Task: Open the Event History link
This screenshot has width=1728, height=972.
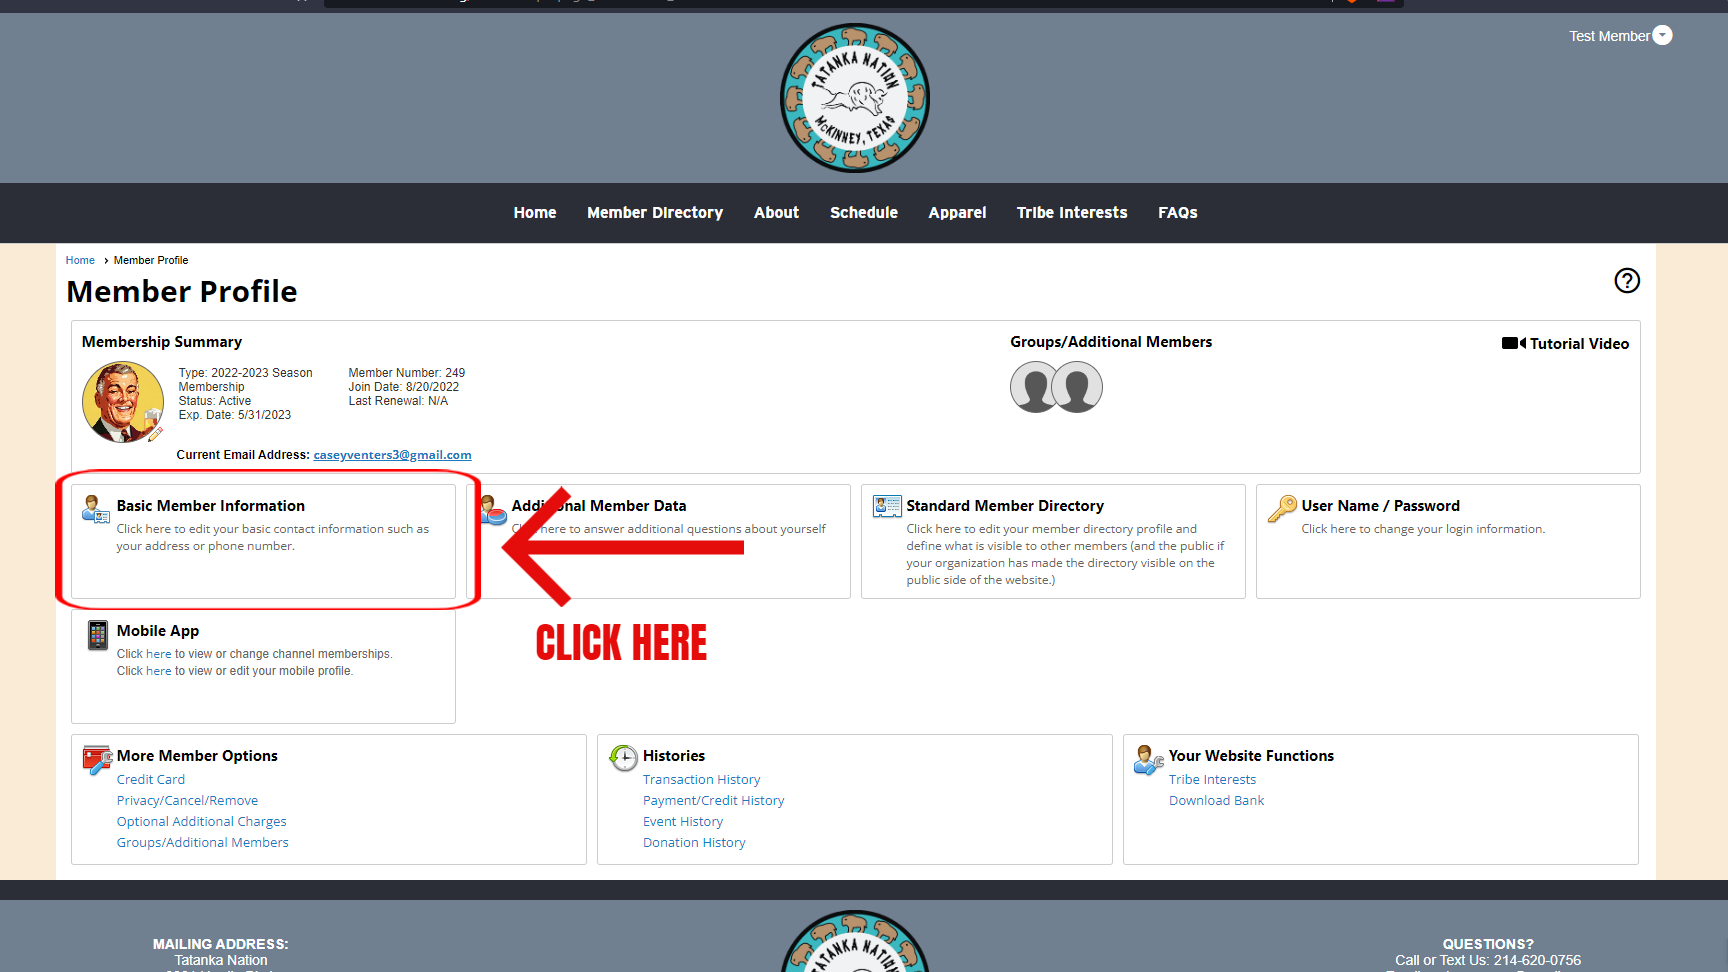Action: tap(683, 822)
